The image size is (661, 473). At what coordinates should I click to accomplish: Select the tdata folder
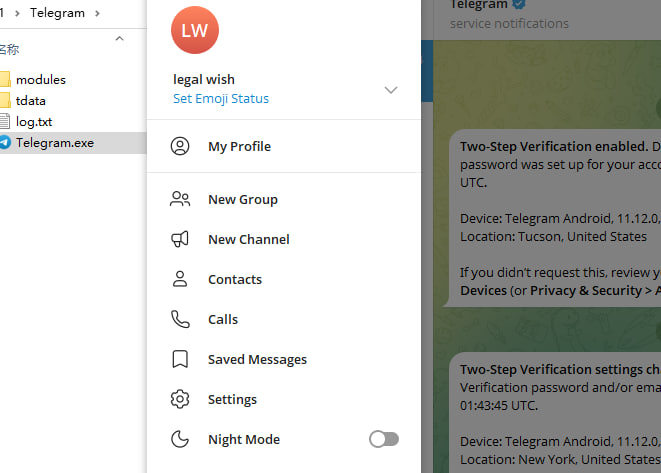coord(30,100)
